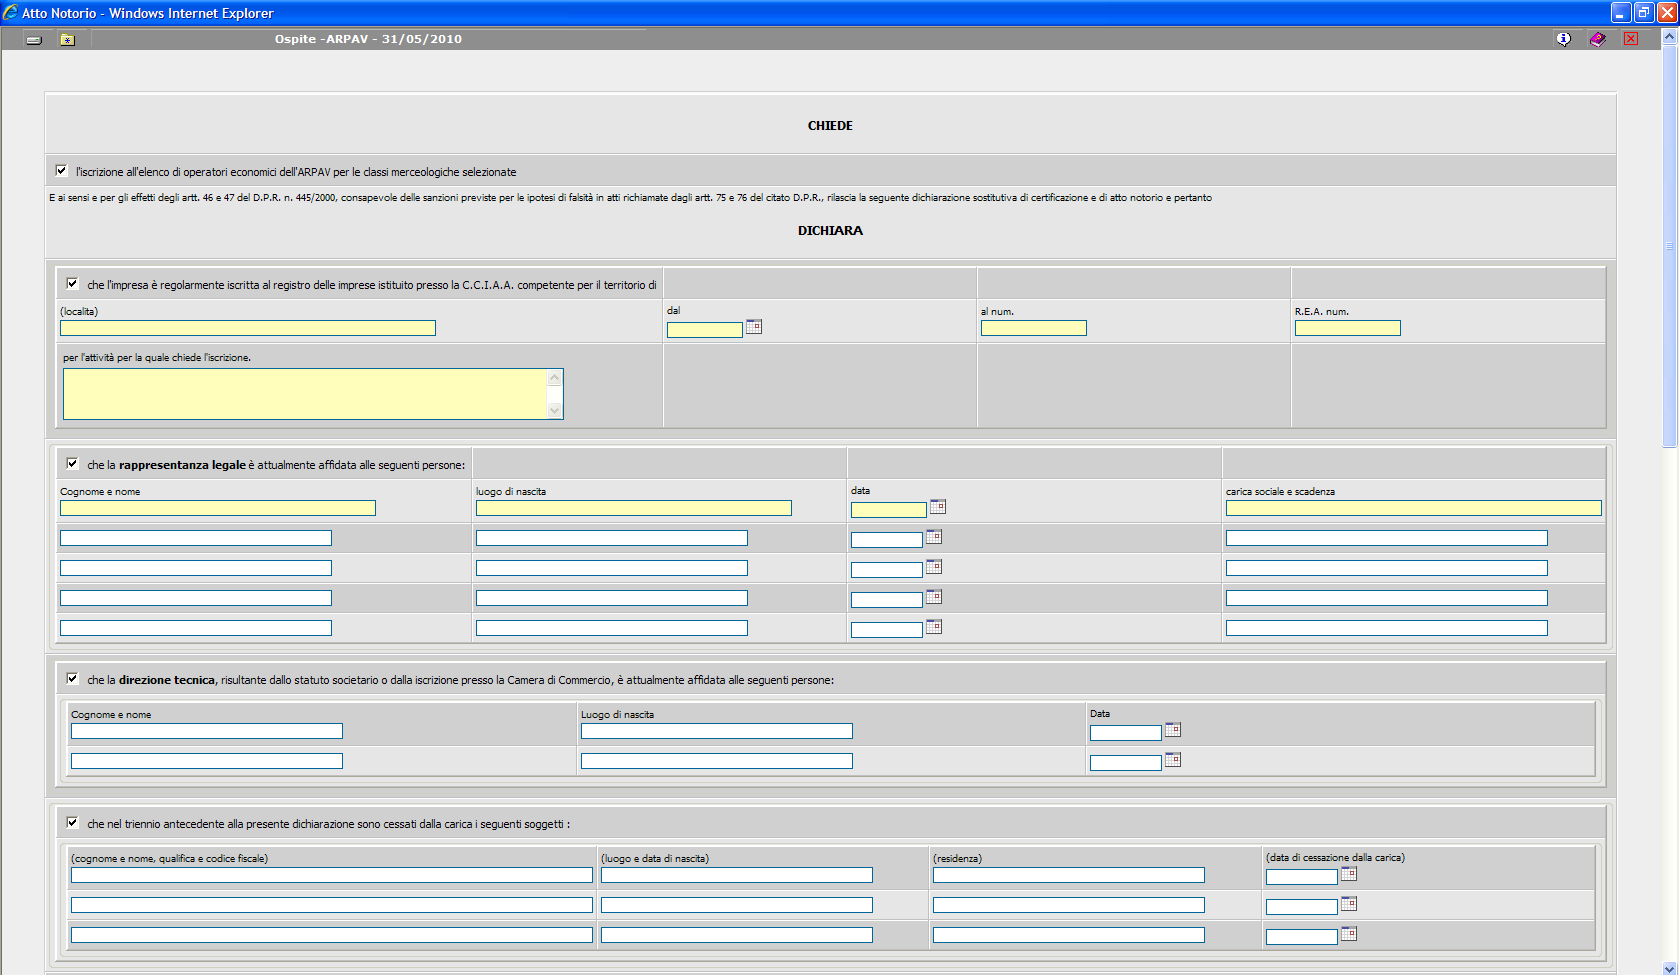Open calendar icon in third rappresentanza legale row
This screenshot has height=975, width=1680.
[x=934, y=567]
